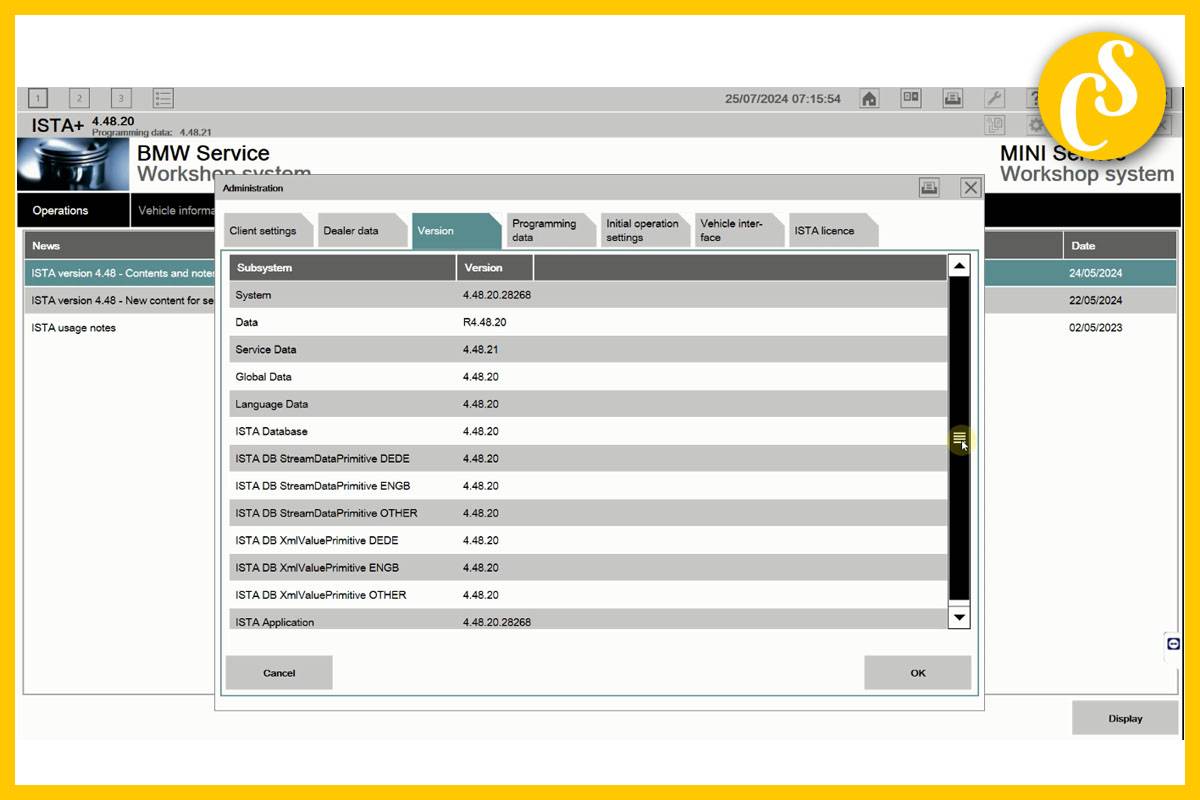Go to the home screen icon
This screenshot has height=800, width=1200.
click(x=869, y=99)
